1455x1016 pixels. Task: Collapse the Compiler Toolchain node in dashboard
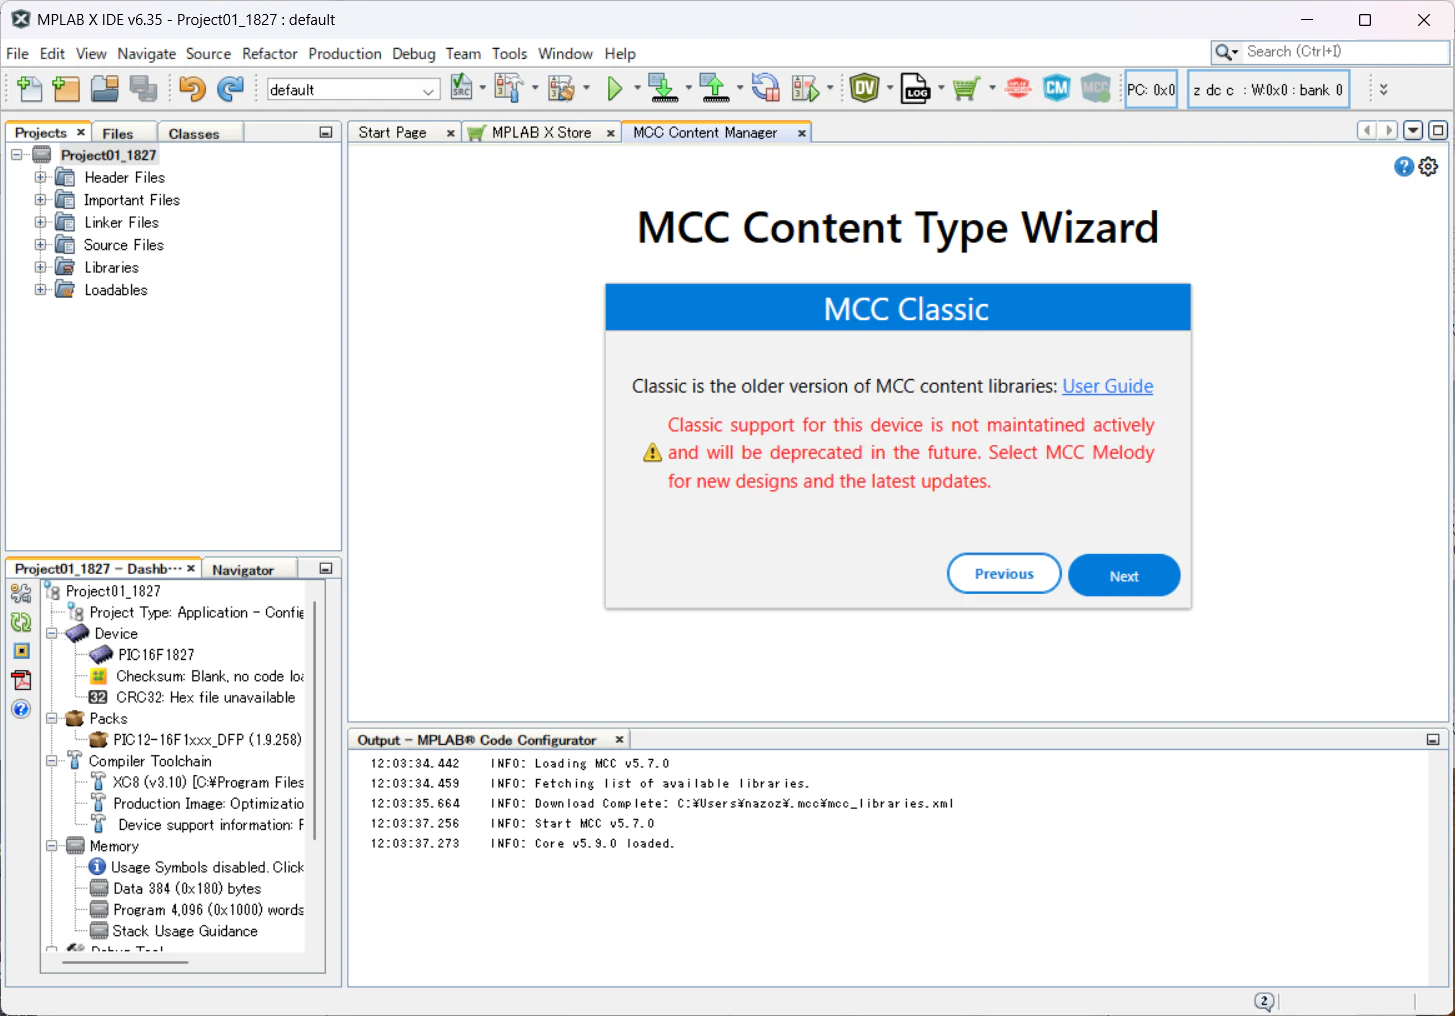click(x=51, y=761)
